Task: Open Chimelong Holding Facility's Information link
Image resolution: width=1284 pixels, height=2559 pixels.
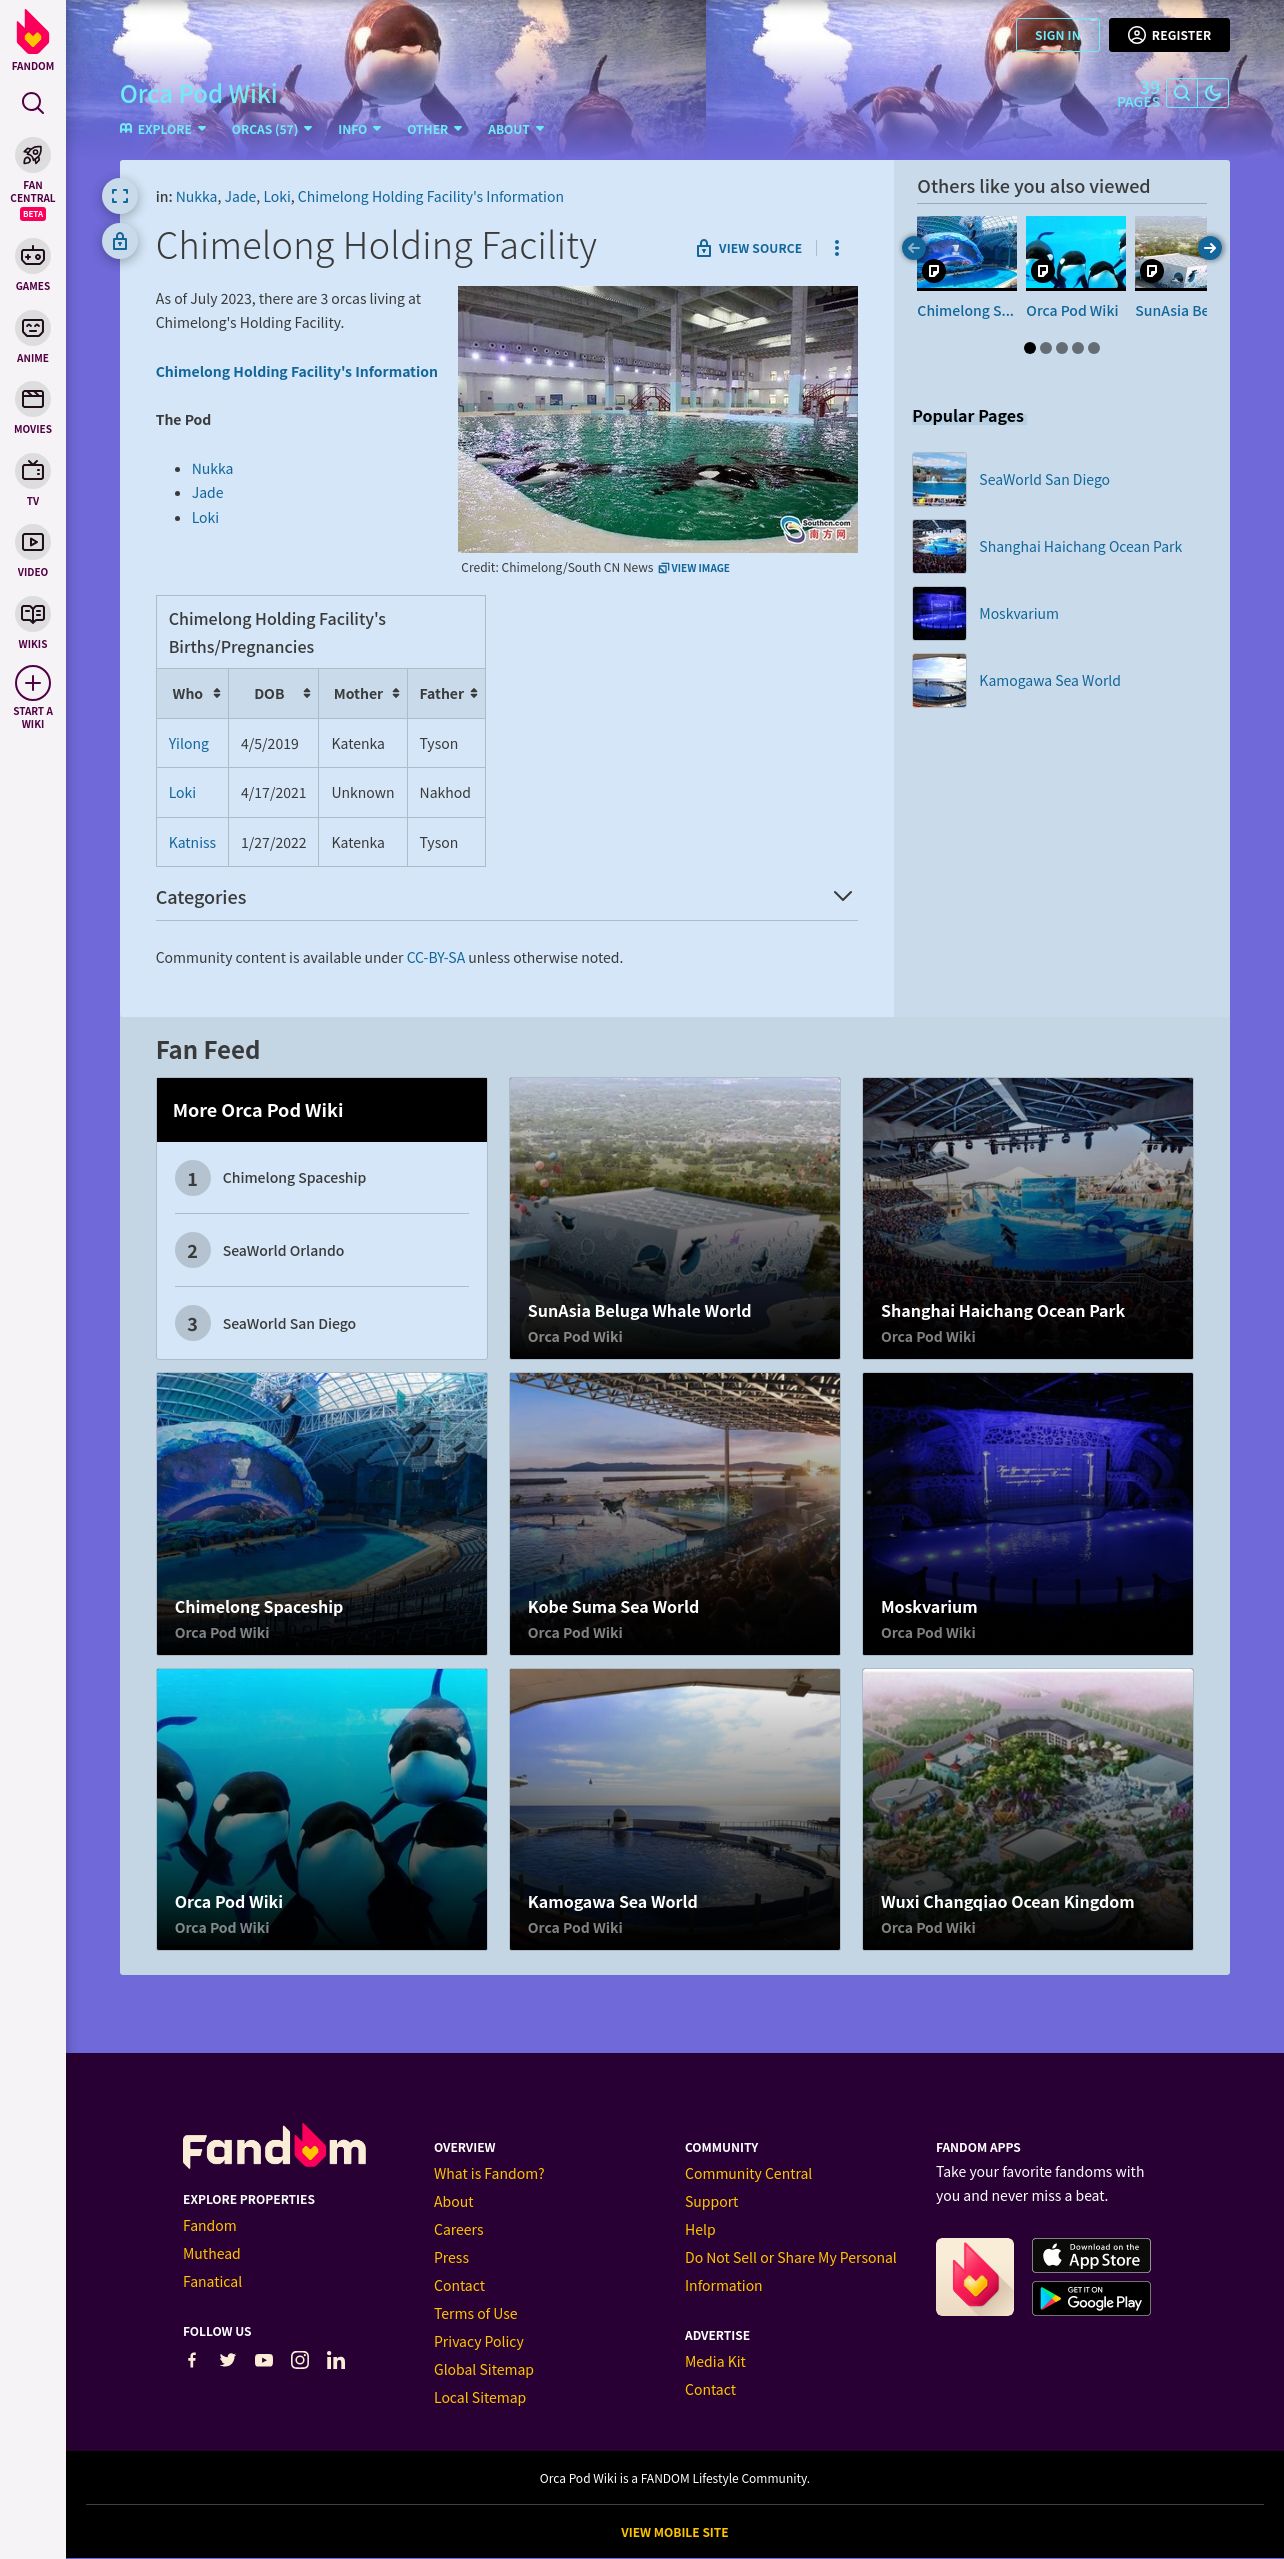Action: (x=296, y=372)
